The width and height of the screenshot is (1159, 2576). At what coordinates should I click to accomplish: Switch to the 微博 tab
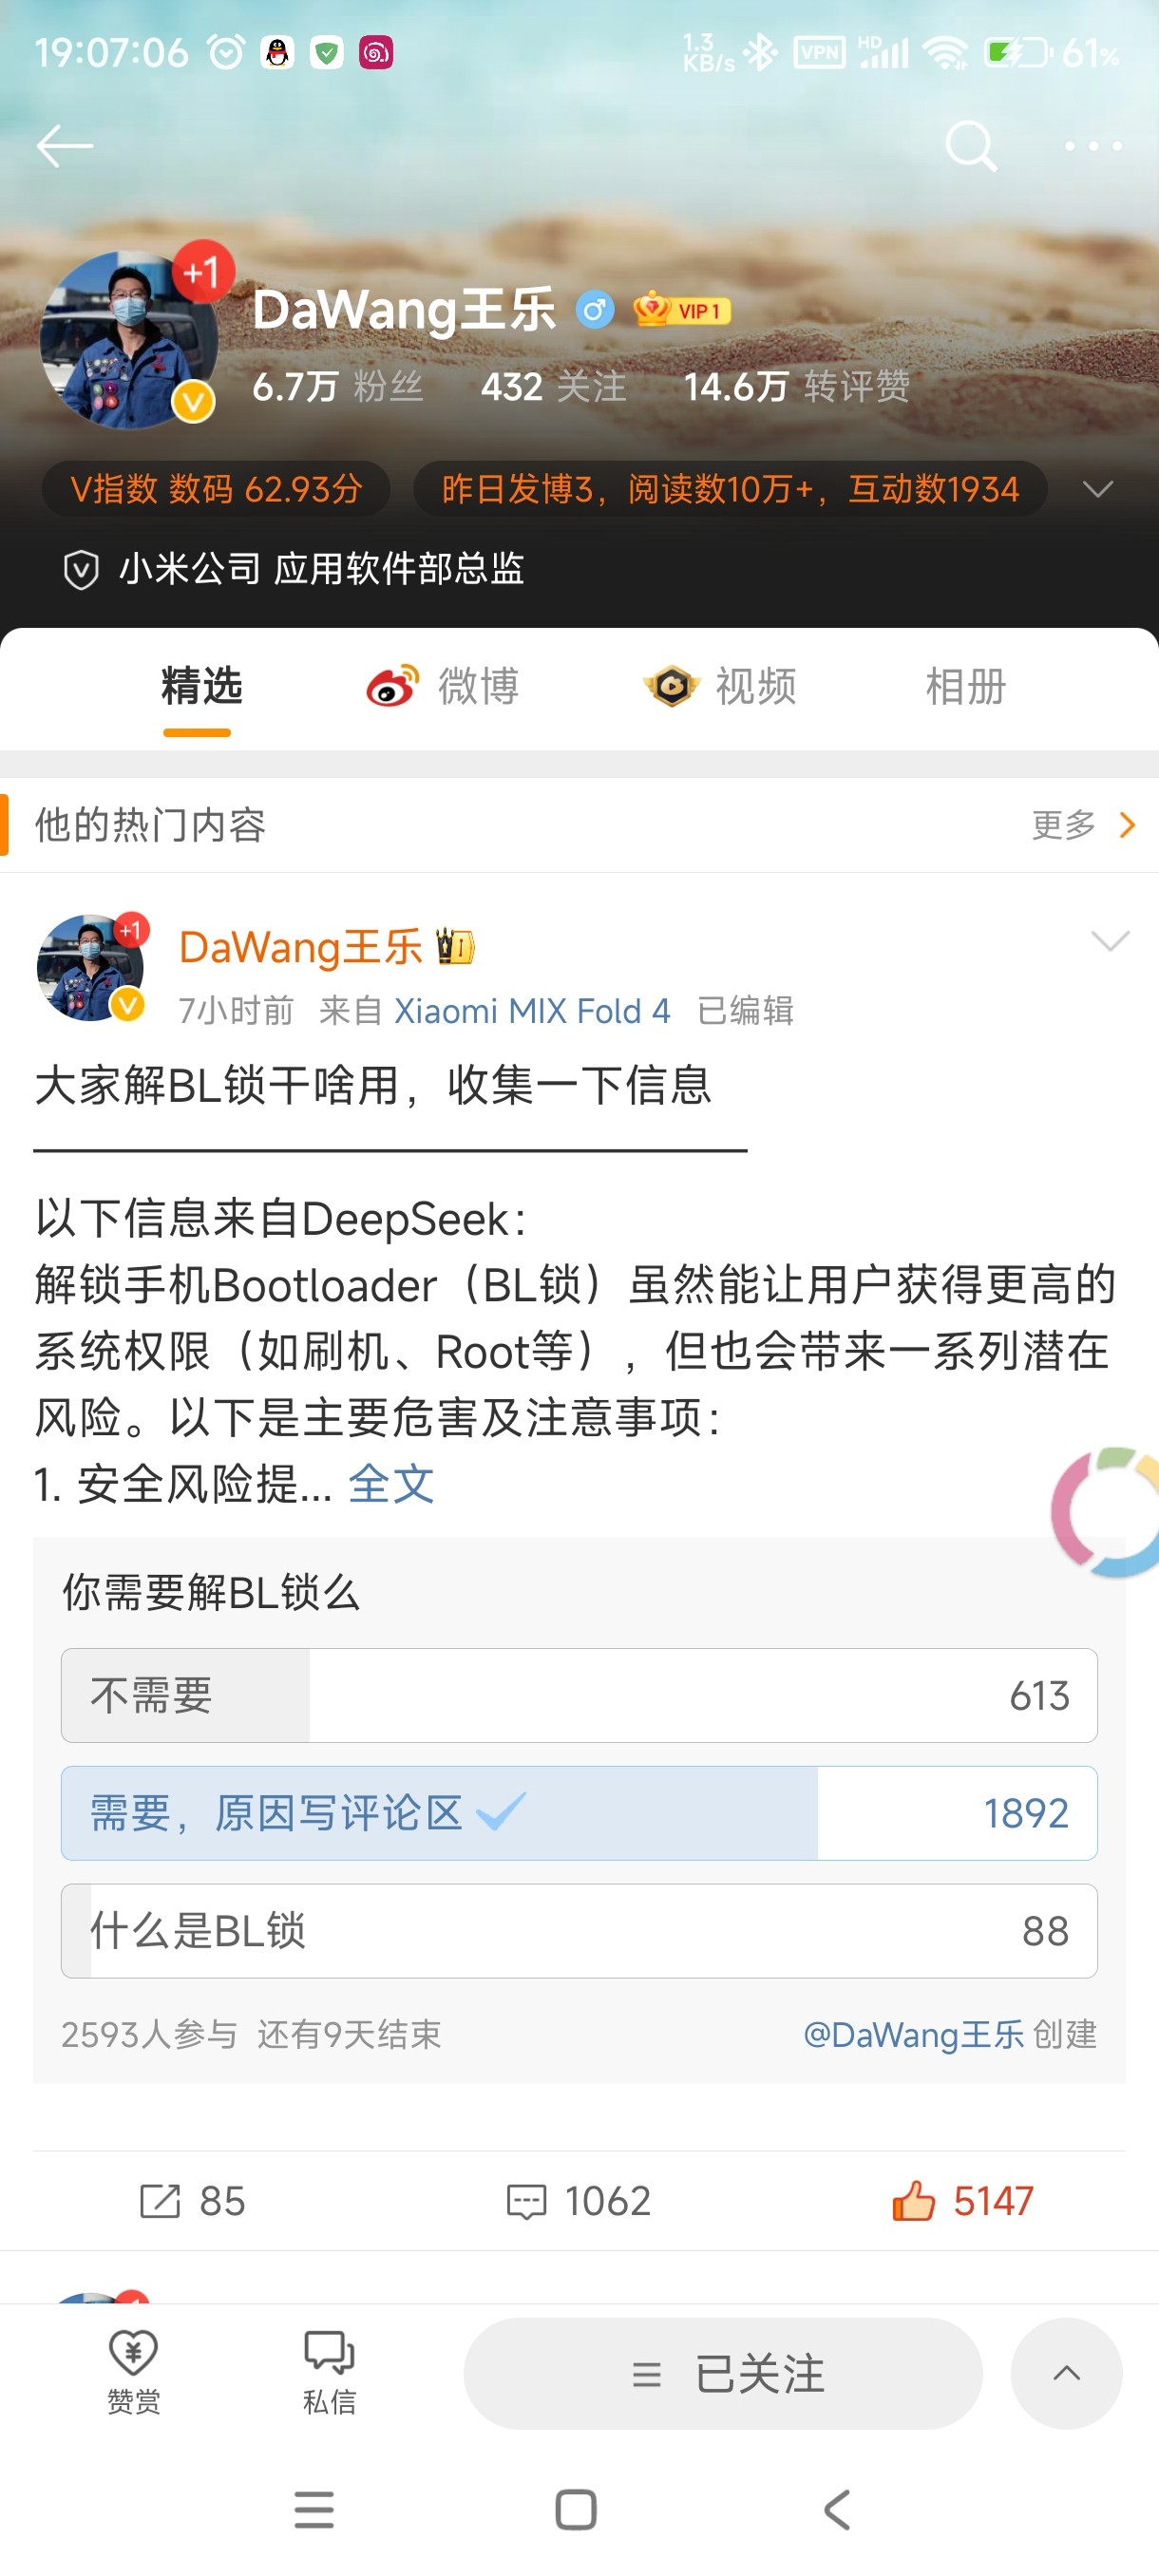pos(443,687)
